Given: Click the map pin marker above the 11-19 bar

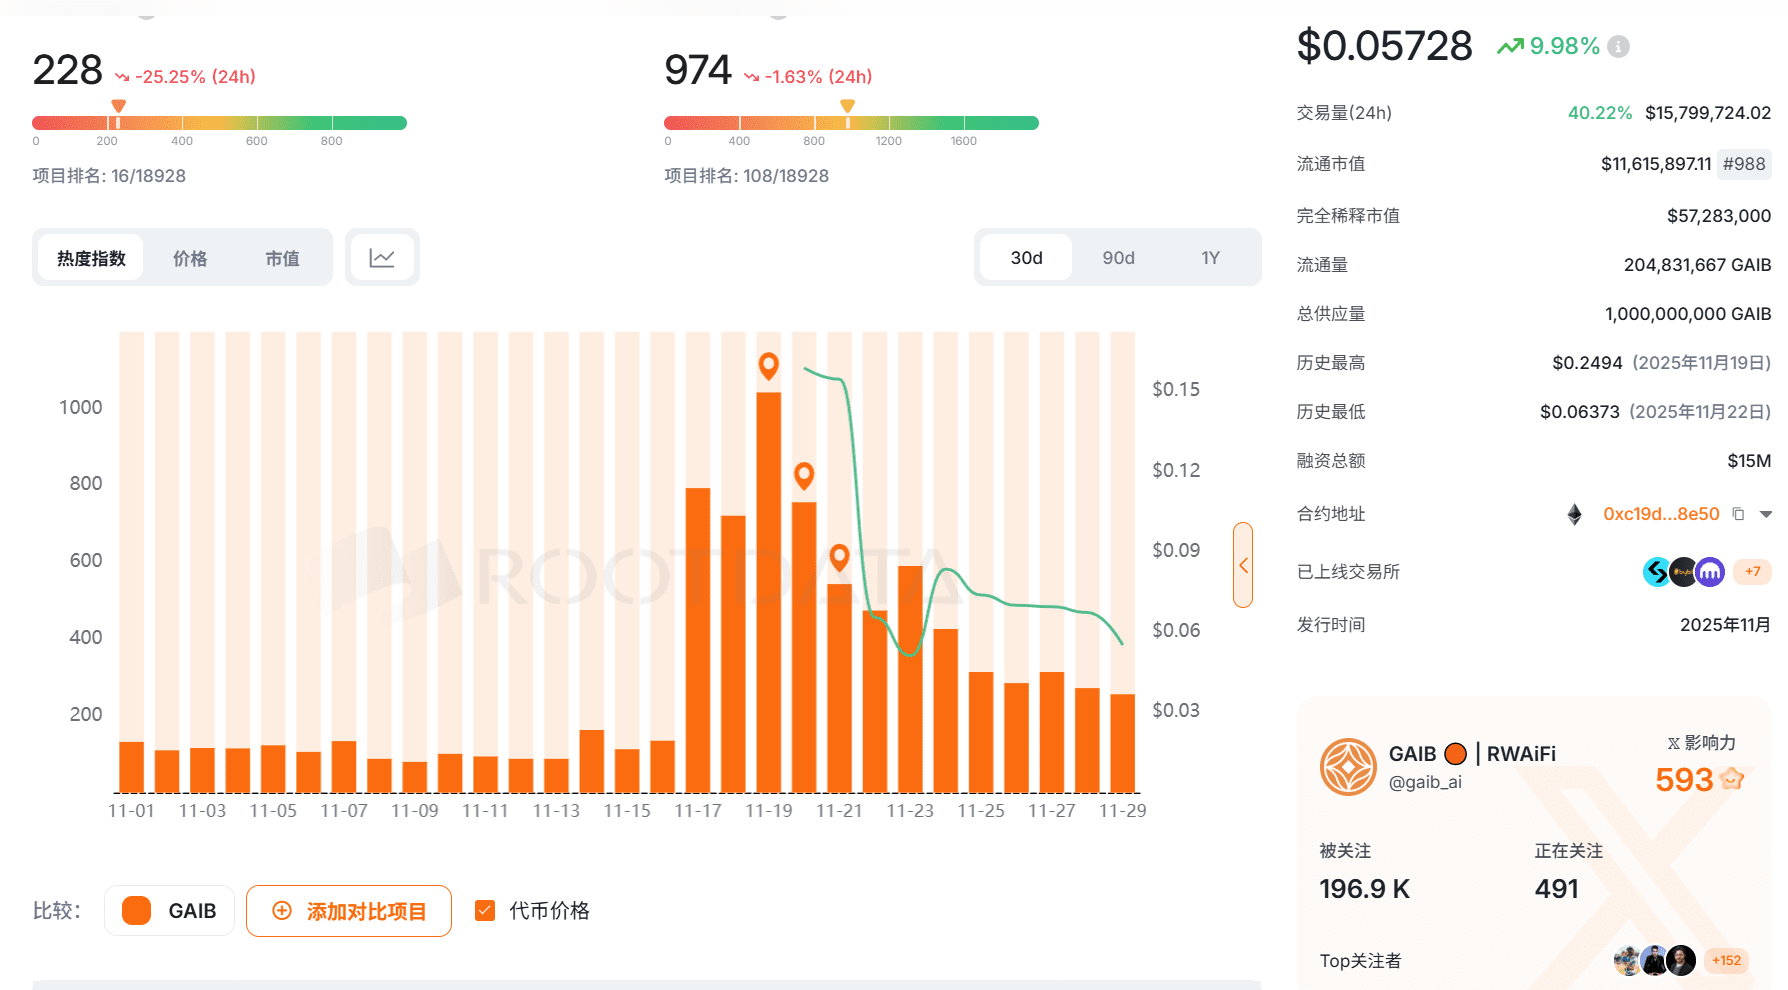Looking at the screenshot, I should [x=768, y=365].
